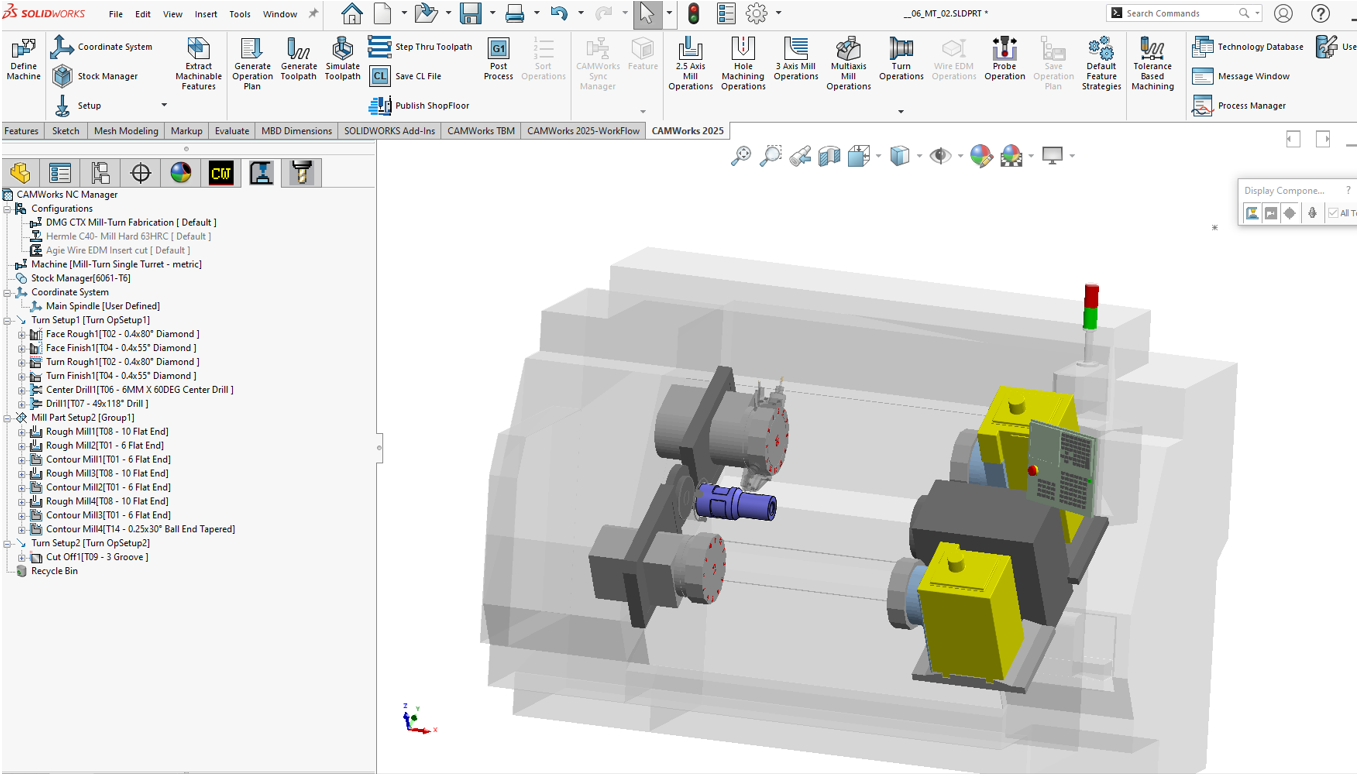Click Extract Machinable Features
The image size is (1359, 774).
(x=198, y=64)
